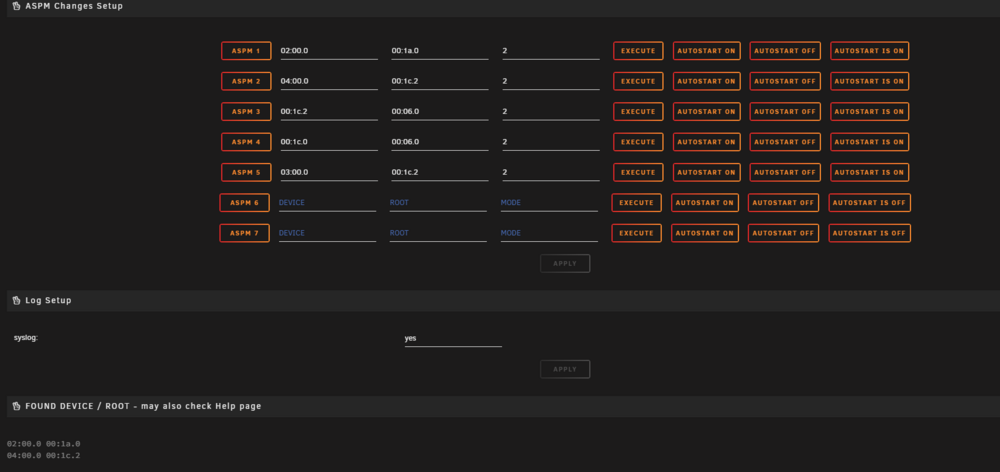The image size is (1000, 472).
Task: Turn autostart off for ASPM 1
Action: tap(785, 51)
